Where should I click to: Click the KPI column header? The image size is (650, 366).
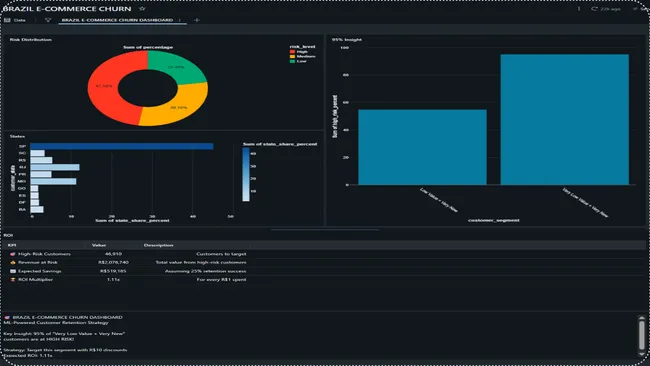coord(12,245)
